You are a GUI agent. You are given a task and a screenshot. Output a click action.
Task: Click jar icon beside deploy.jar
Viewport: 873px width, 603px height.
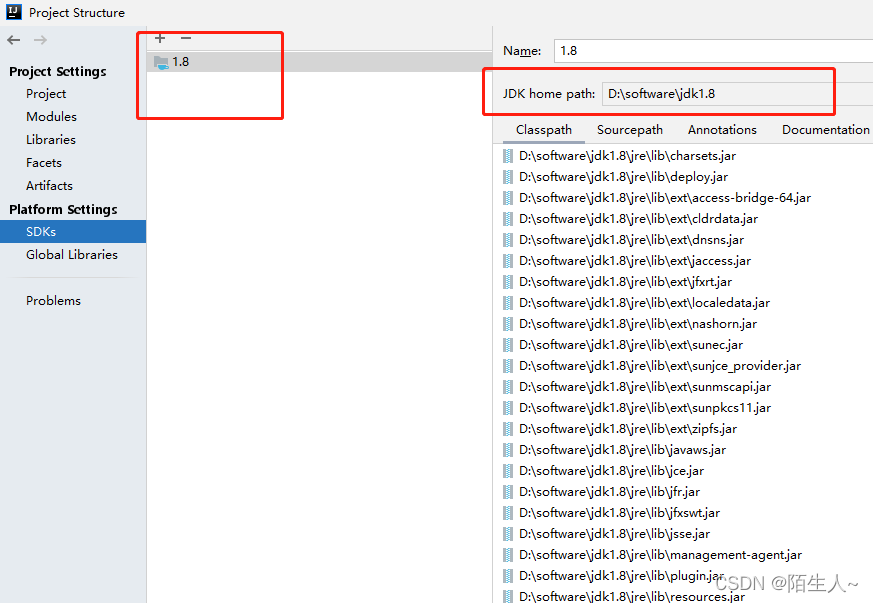point(508,177)
